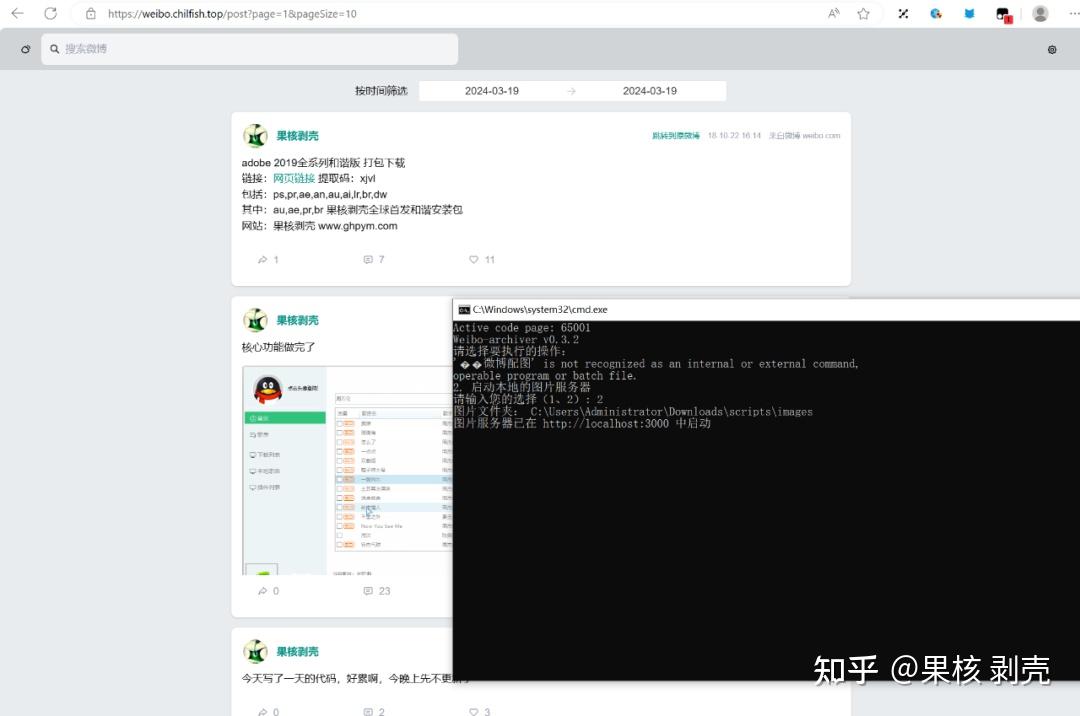
Task: Click the cmd.exe icon in console title bar
Action: (x=464, y=309)
